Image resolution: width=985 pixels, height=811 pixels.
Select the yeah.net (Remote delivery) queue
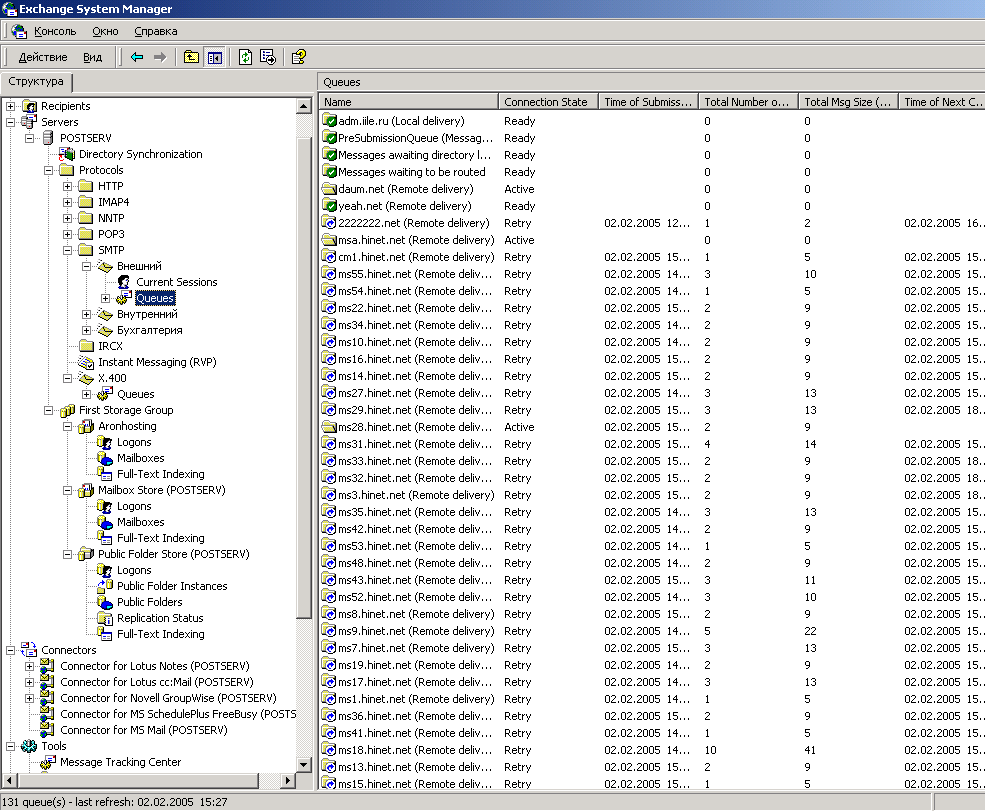coord(405,205)
